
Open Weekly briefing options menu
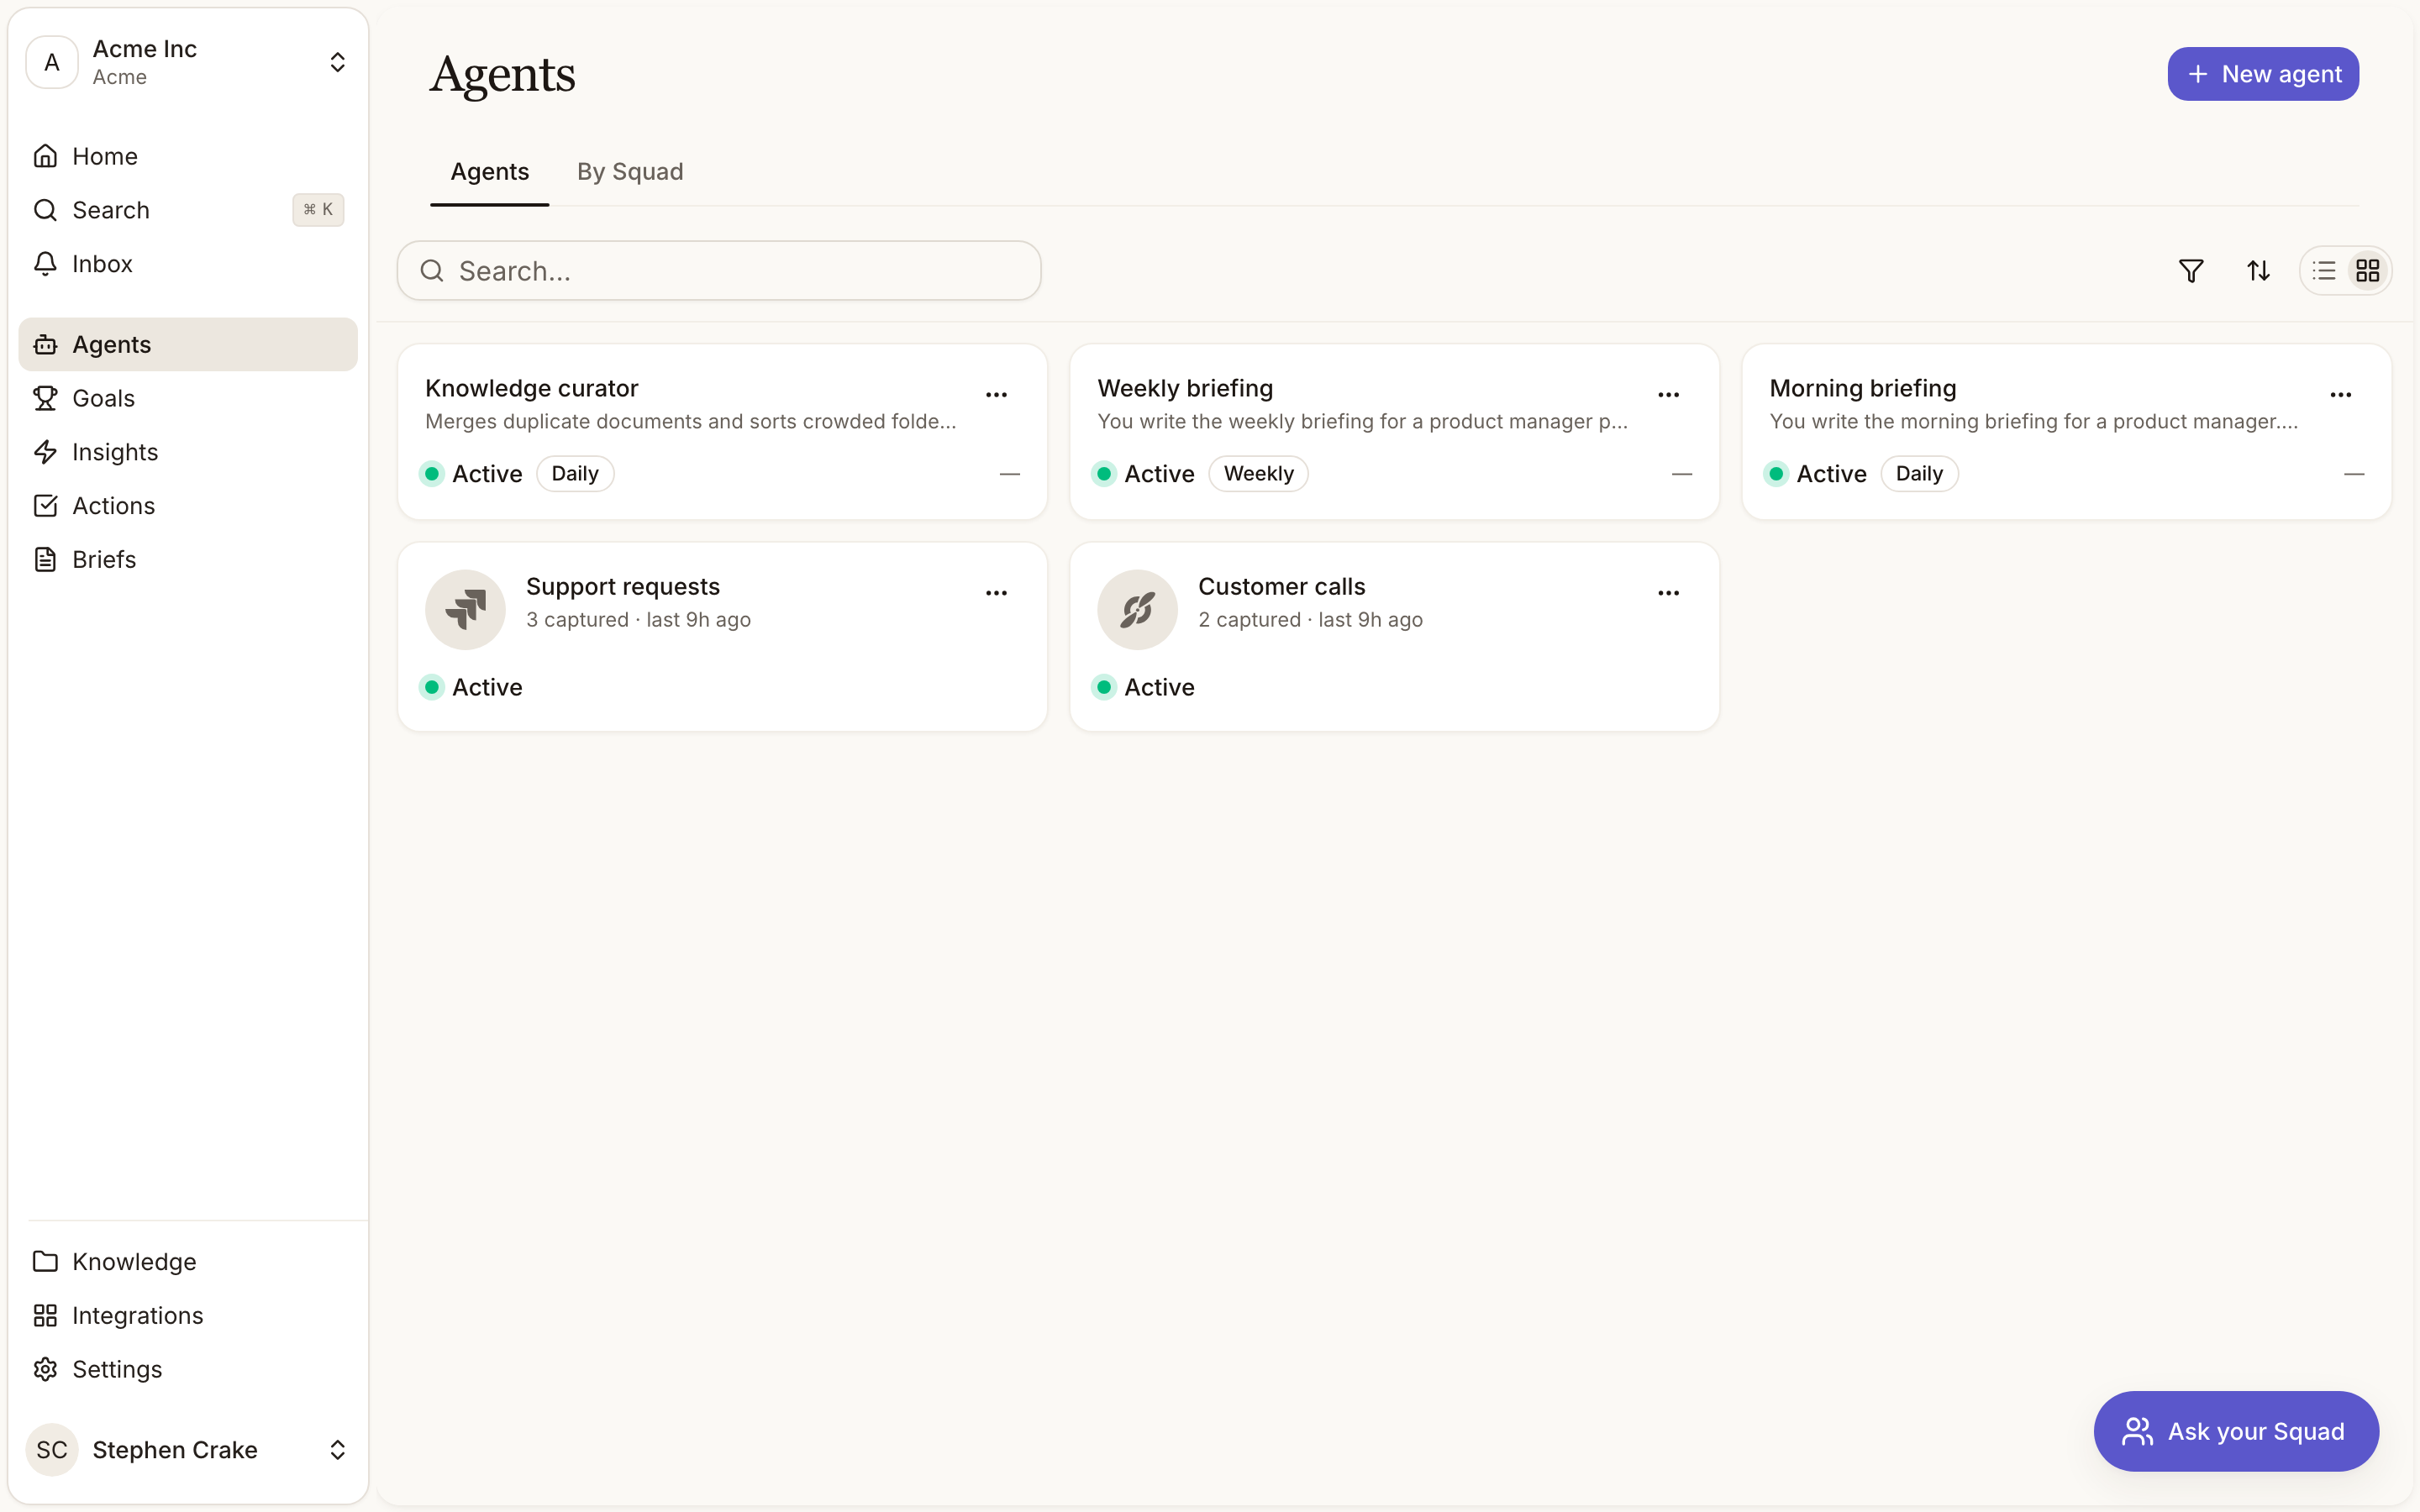click(1668, 395)
